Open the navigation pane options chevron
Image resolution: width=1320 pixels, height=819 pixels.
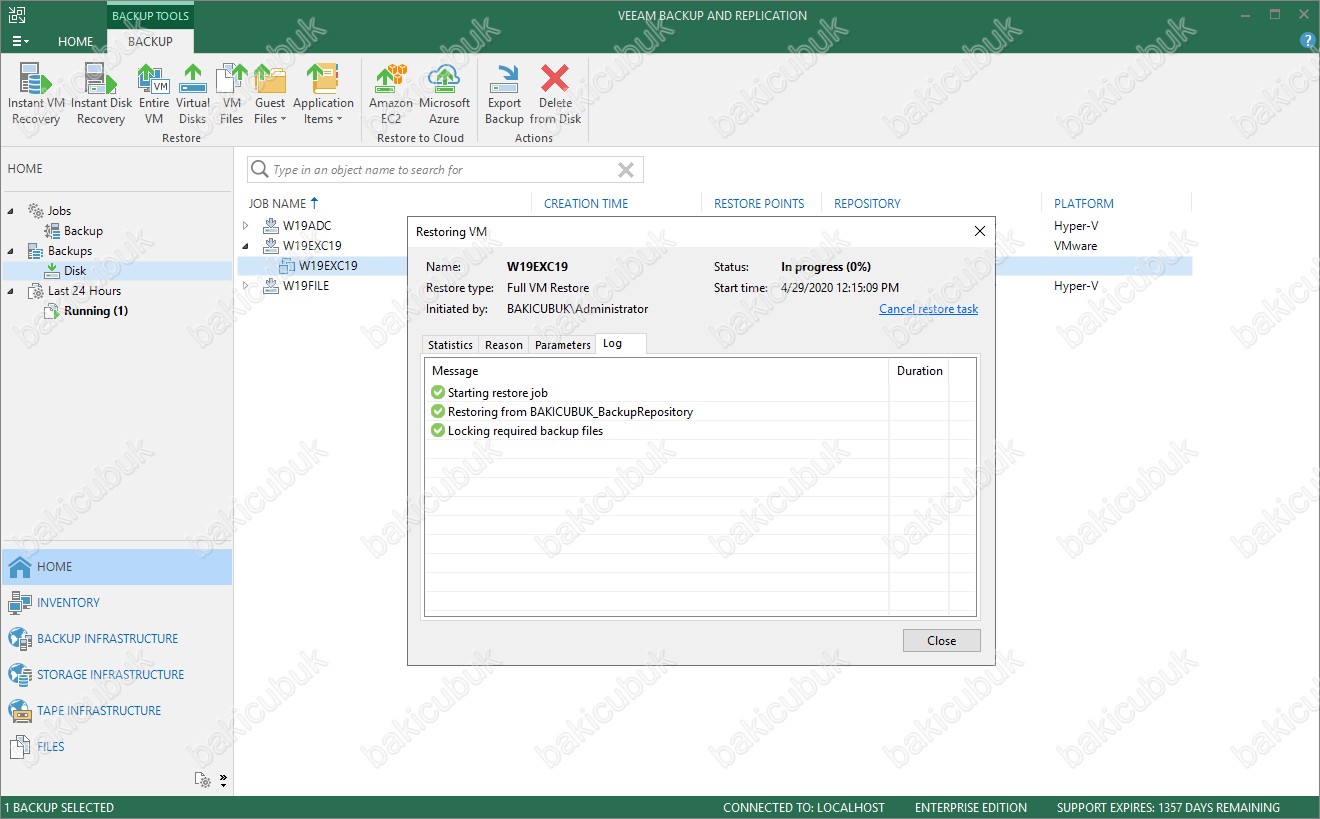[223, 780]
